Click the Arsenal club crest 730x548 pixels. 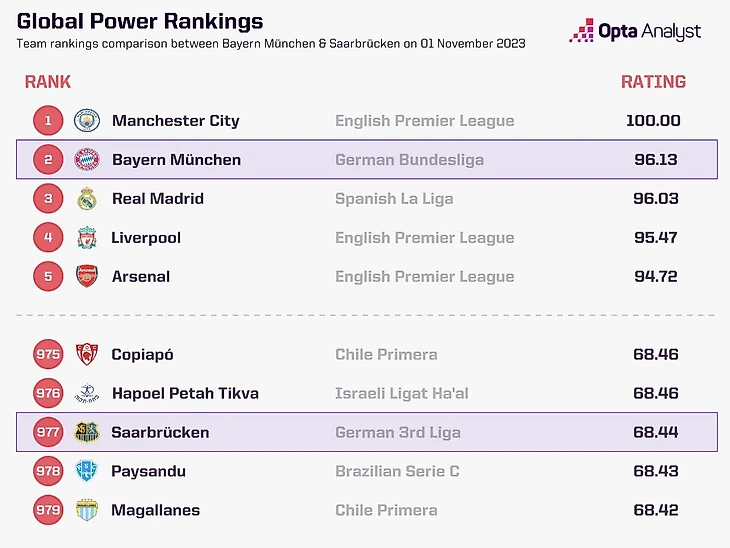click(x=86, y=277)
